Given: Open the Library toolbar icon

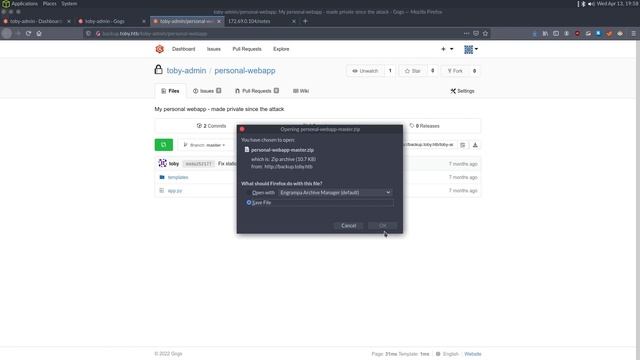Looking at the screenshot, I should click(x=545, y=33).
